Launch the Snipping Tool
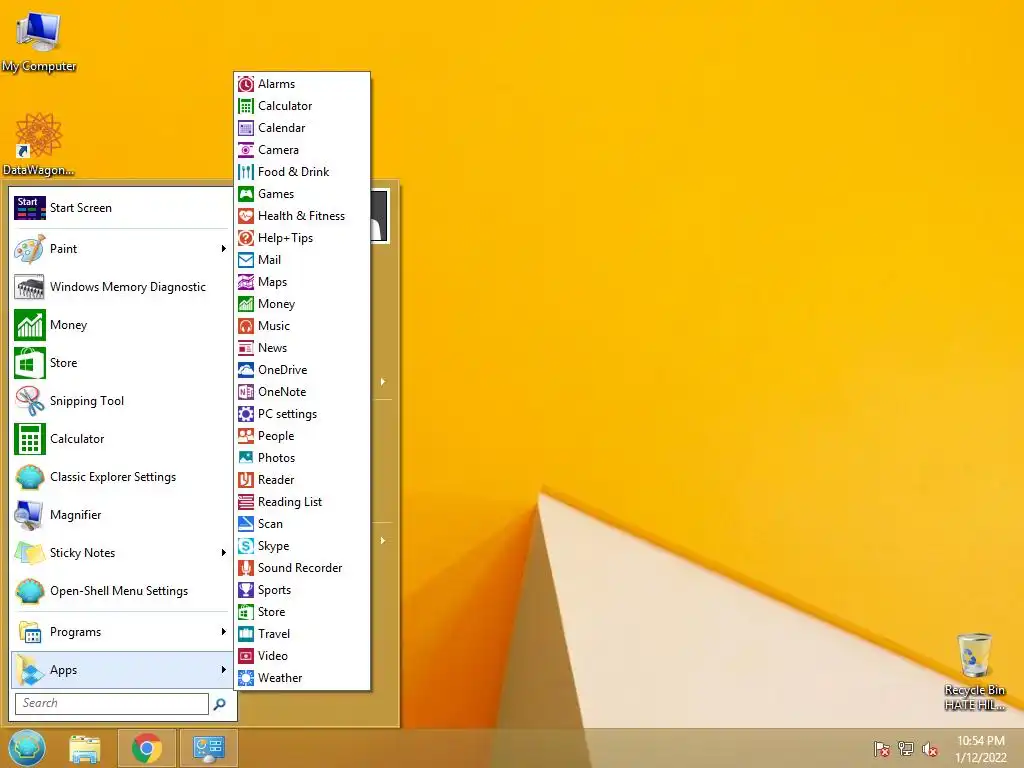 tap(121, 400)
